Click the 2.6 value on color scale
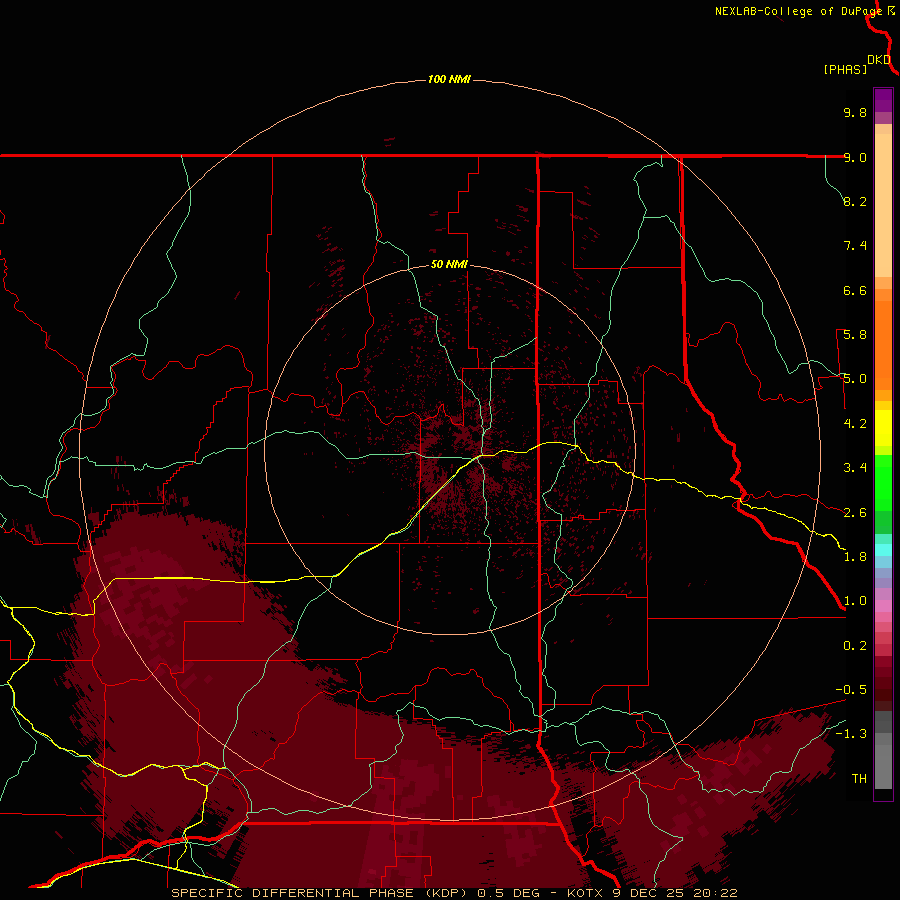This screenshot has height=900, width=900. pyautogui.click(x=855, y=513)
